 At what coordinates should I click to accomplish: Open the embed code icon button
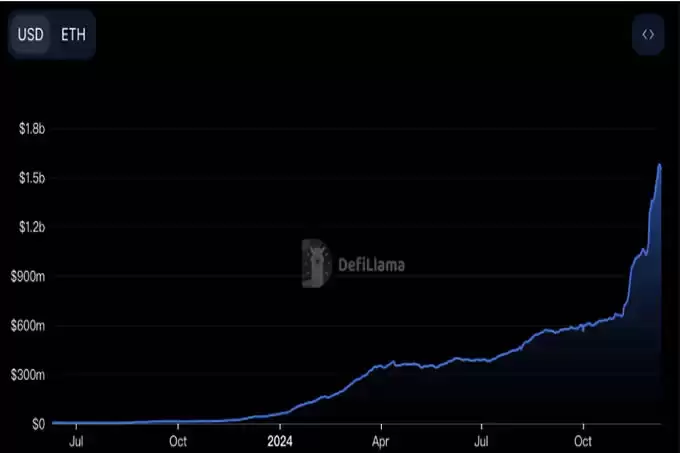pyautogui.click(x=648, y=34)
